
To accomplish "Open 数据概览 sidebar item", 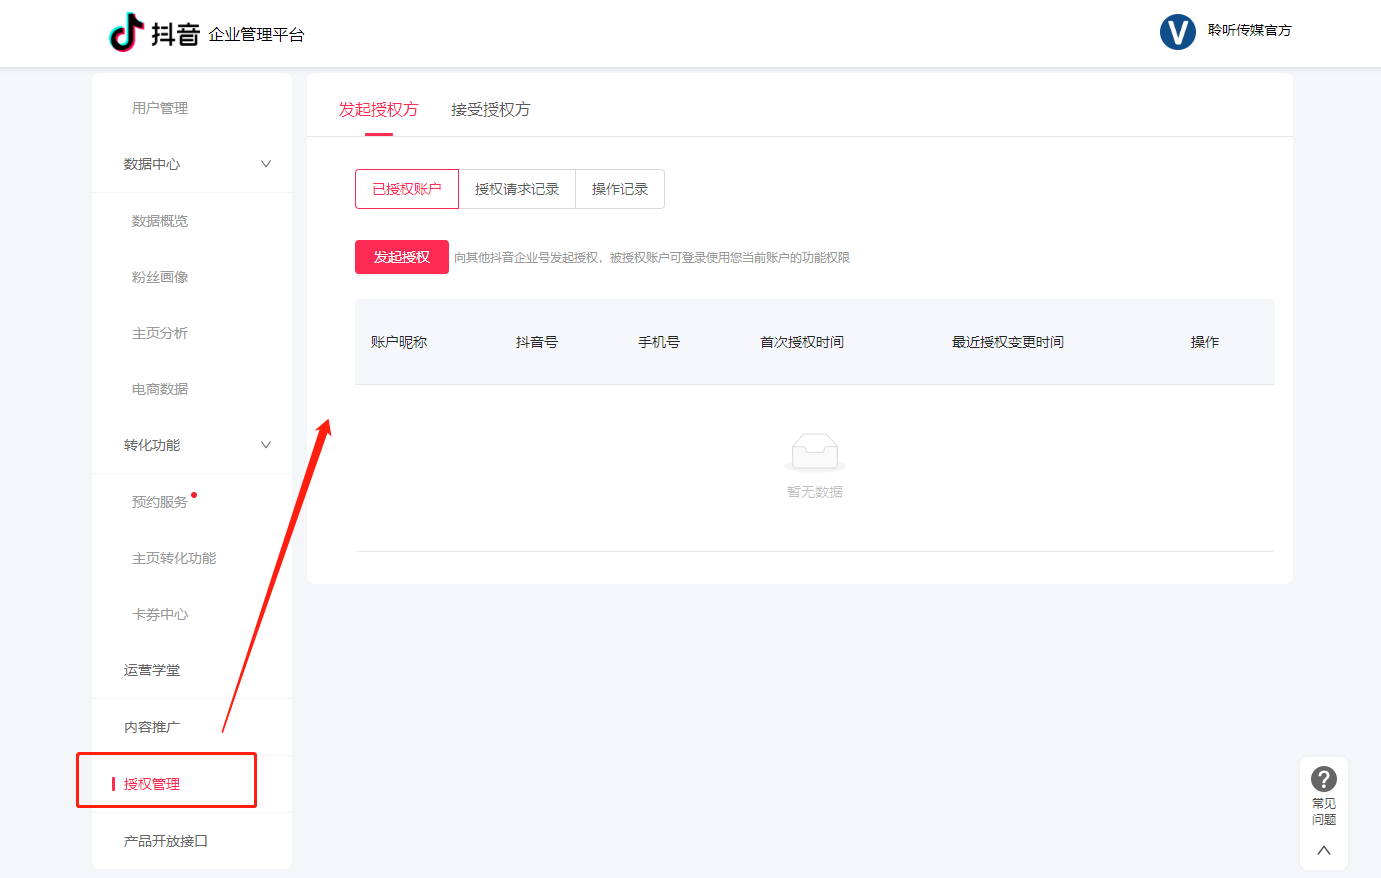I will pos(160,221).
